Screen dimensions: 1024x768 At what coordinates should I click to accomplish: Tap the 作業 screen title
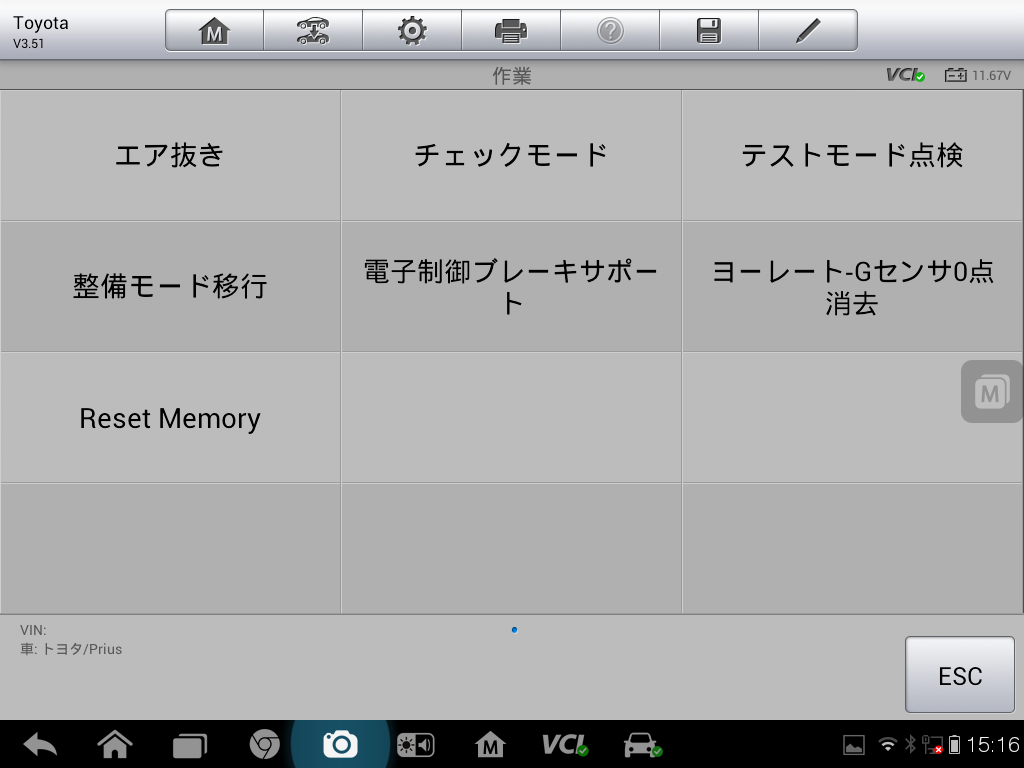coord(511,76)
